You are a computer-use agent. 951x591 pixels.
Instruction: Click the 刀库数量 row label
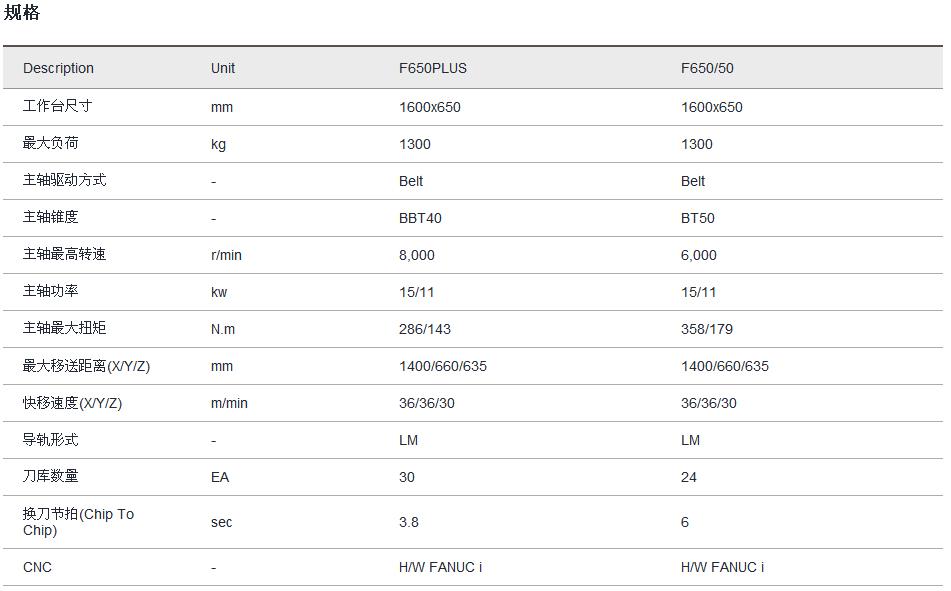[50, 476]
